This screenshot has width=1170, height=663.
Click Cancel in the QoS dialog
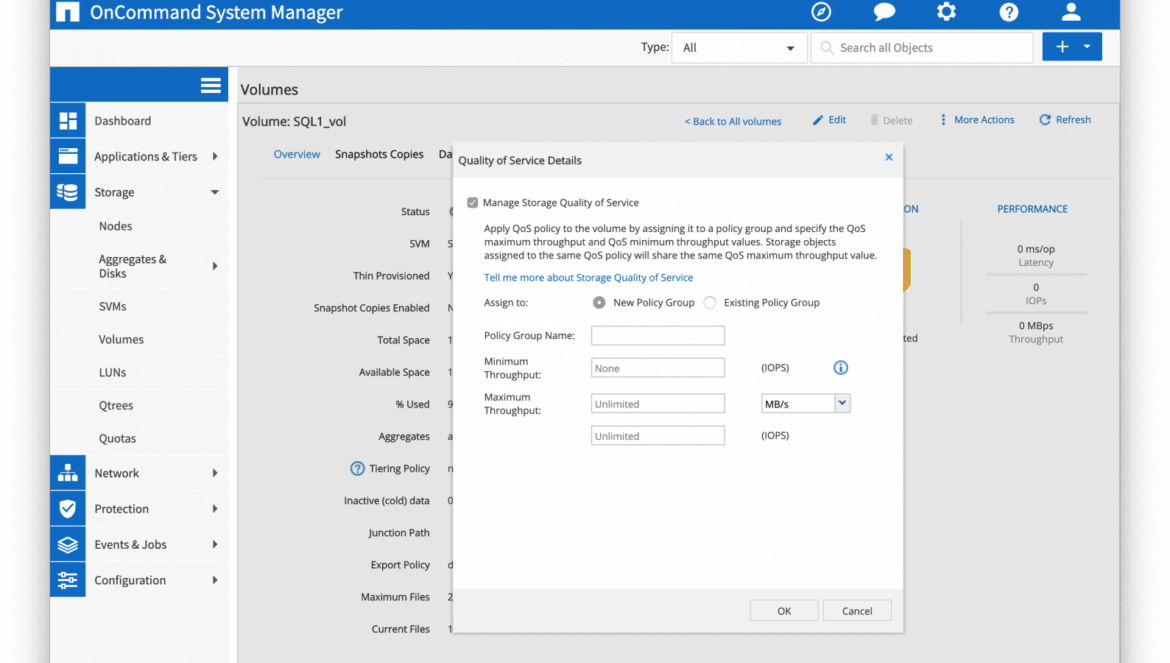(857, 611)
